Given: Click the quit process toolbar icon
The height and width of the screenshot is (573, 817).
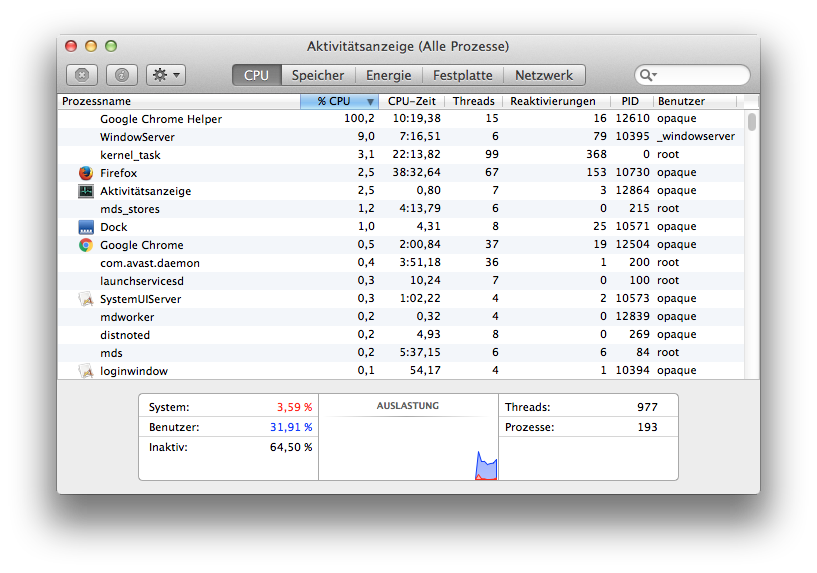Looking at the screenshot, I should (82, 75).
